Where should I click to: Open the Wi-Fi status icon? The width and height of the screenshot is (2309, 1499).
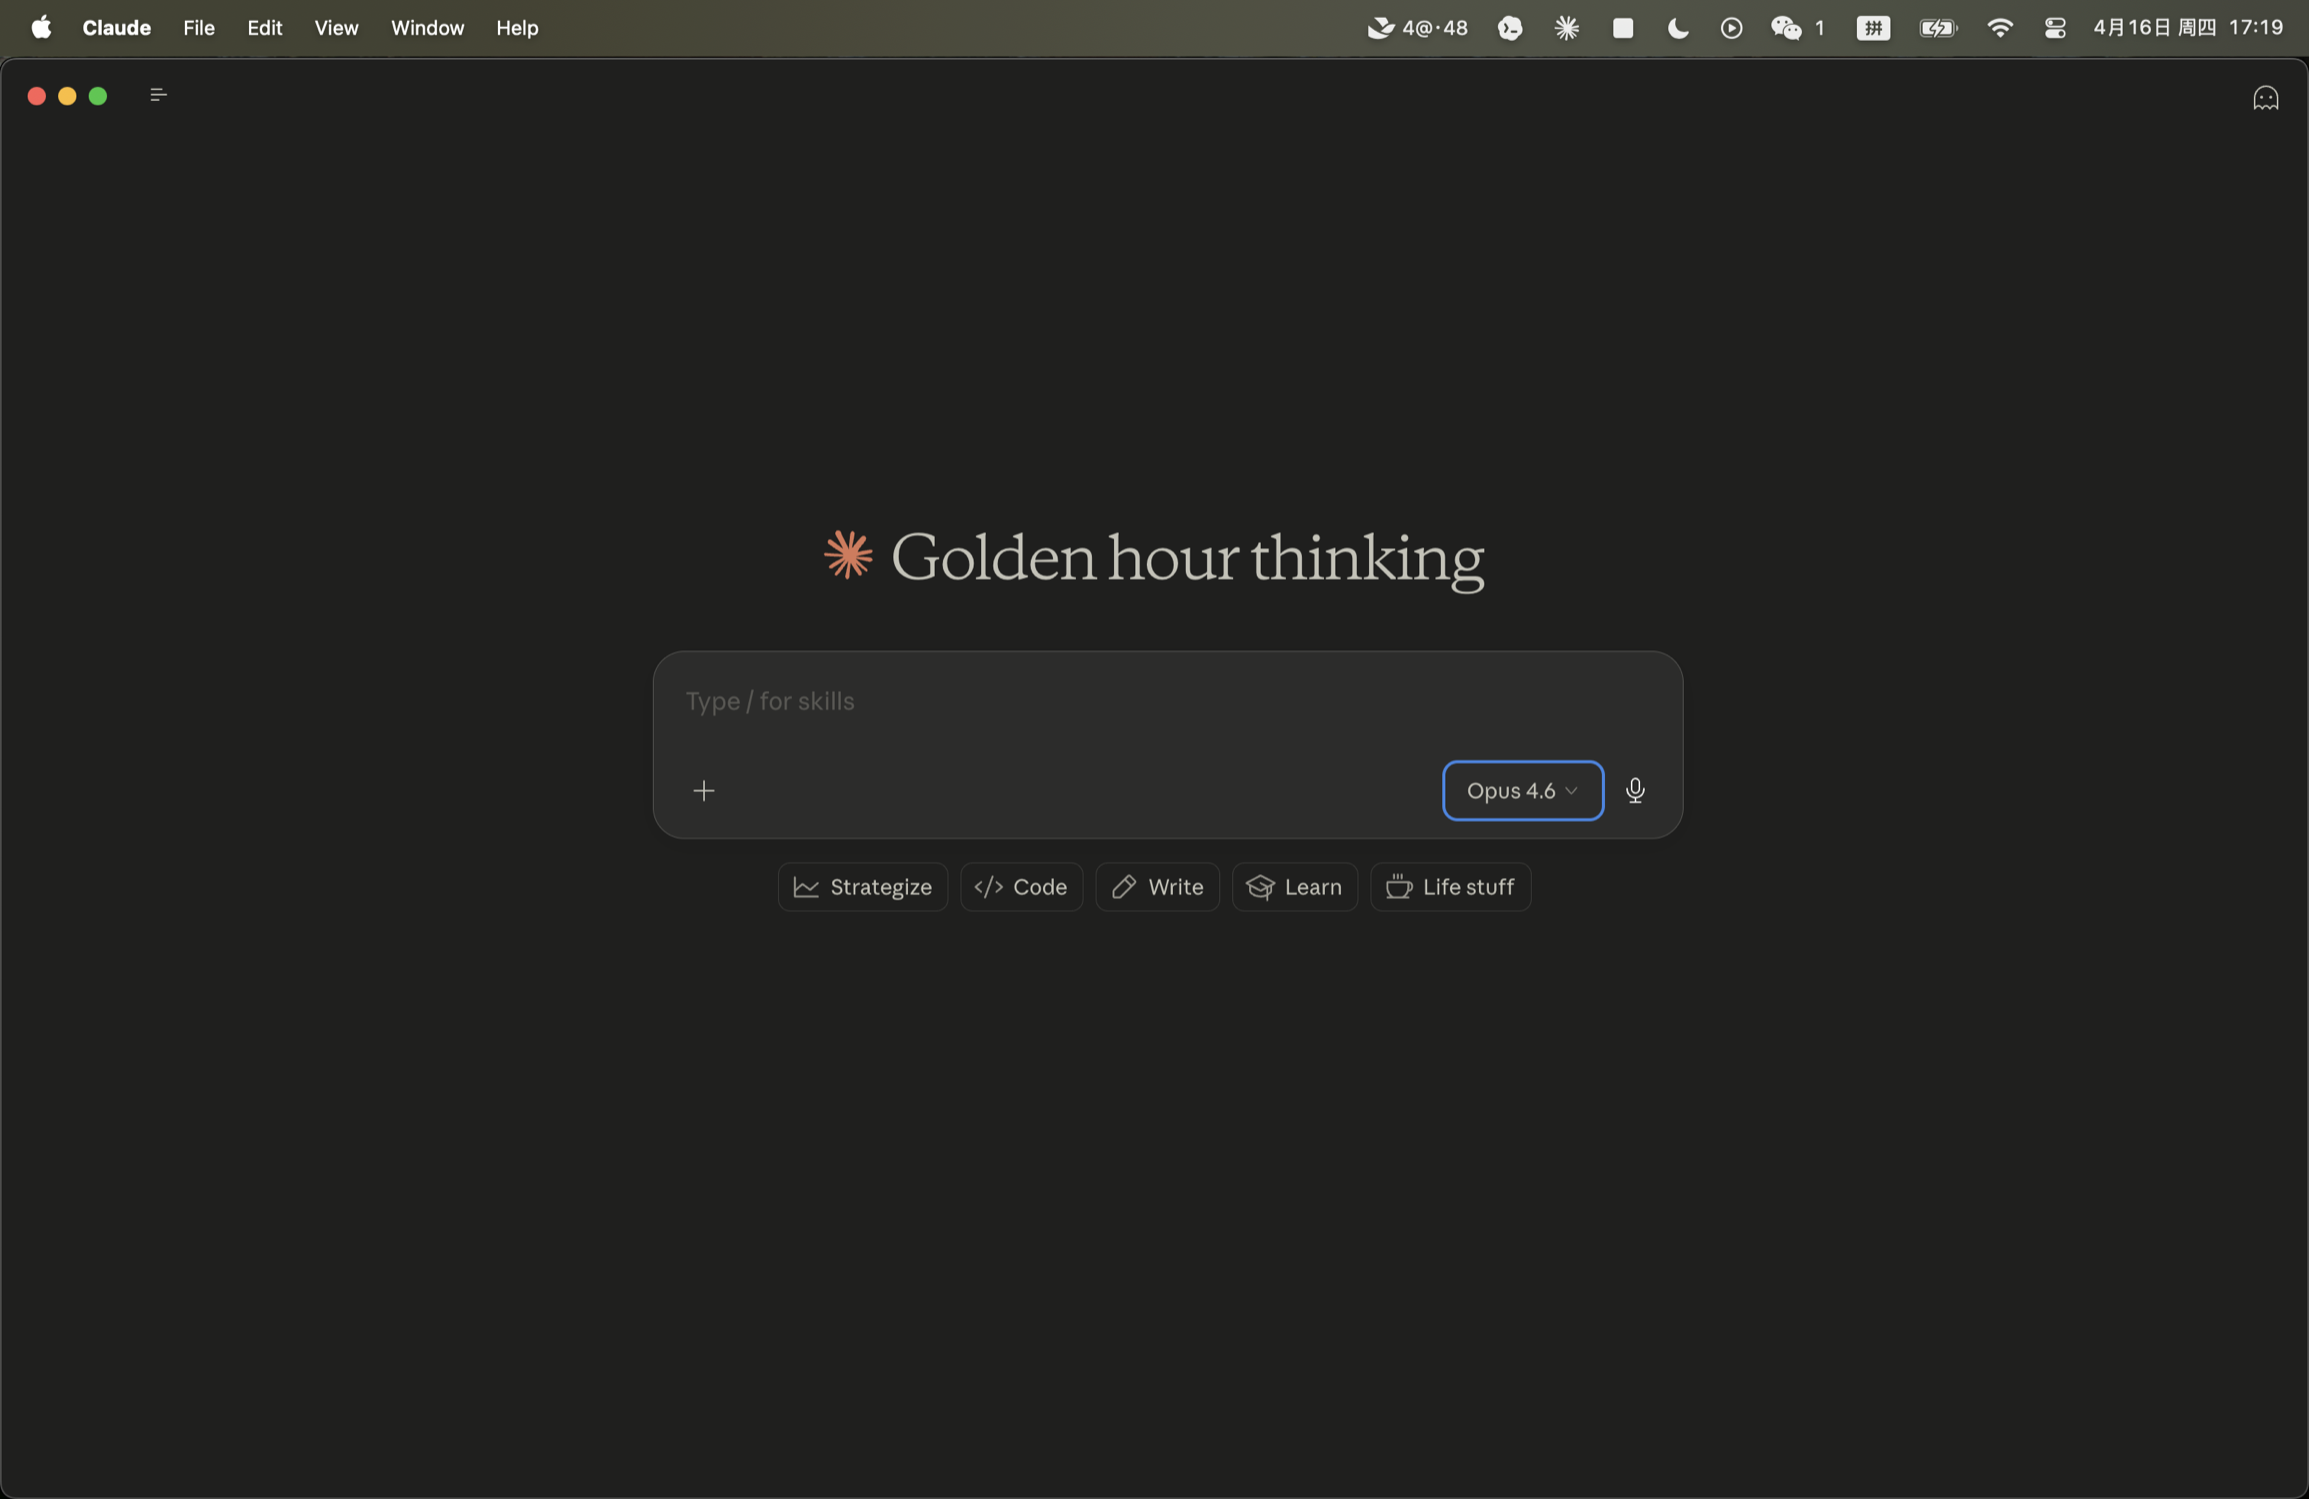click(1999, 28)
